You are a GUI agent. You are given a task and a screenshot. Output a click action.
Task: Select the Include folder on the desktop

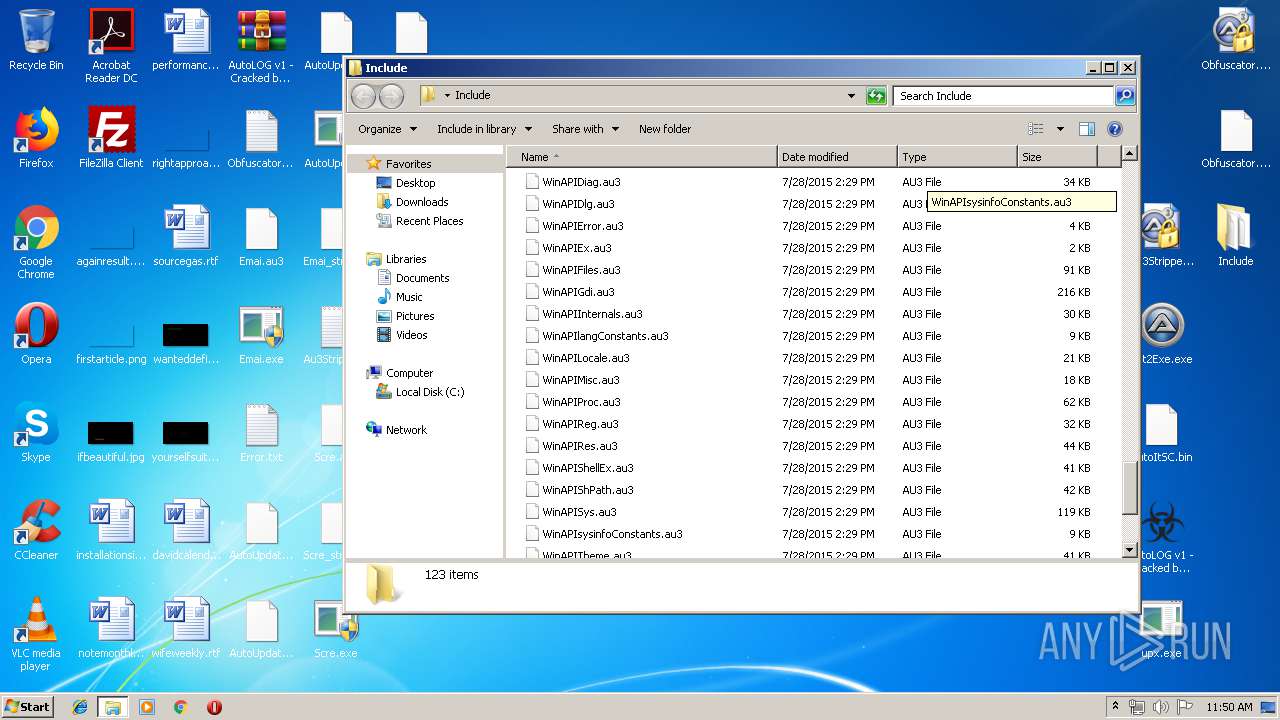click(1235, 237)
